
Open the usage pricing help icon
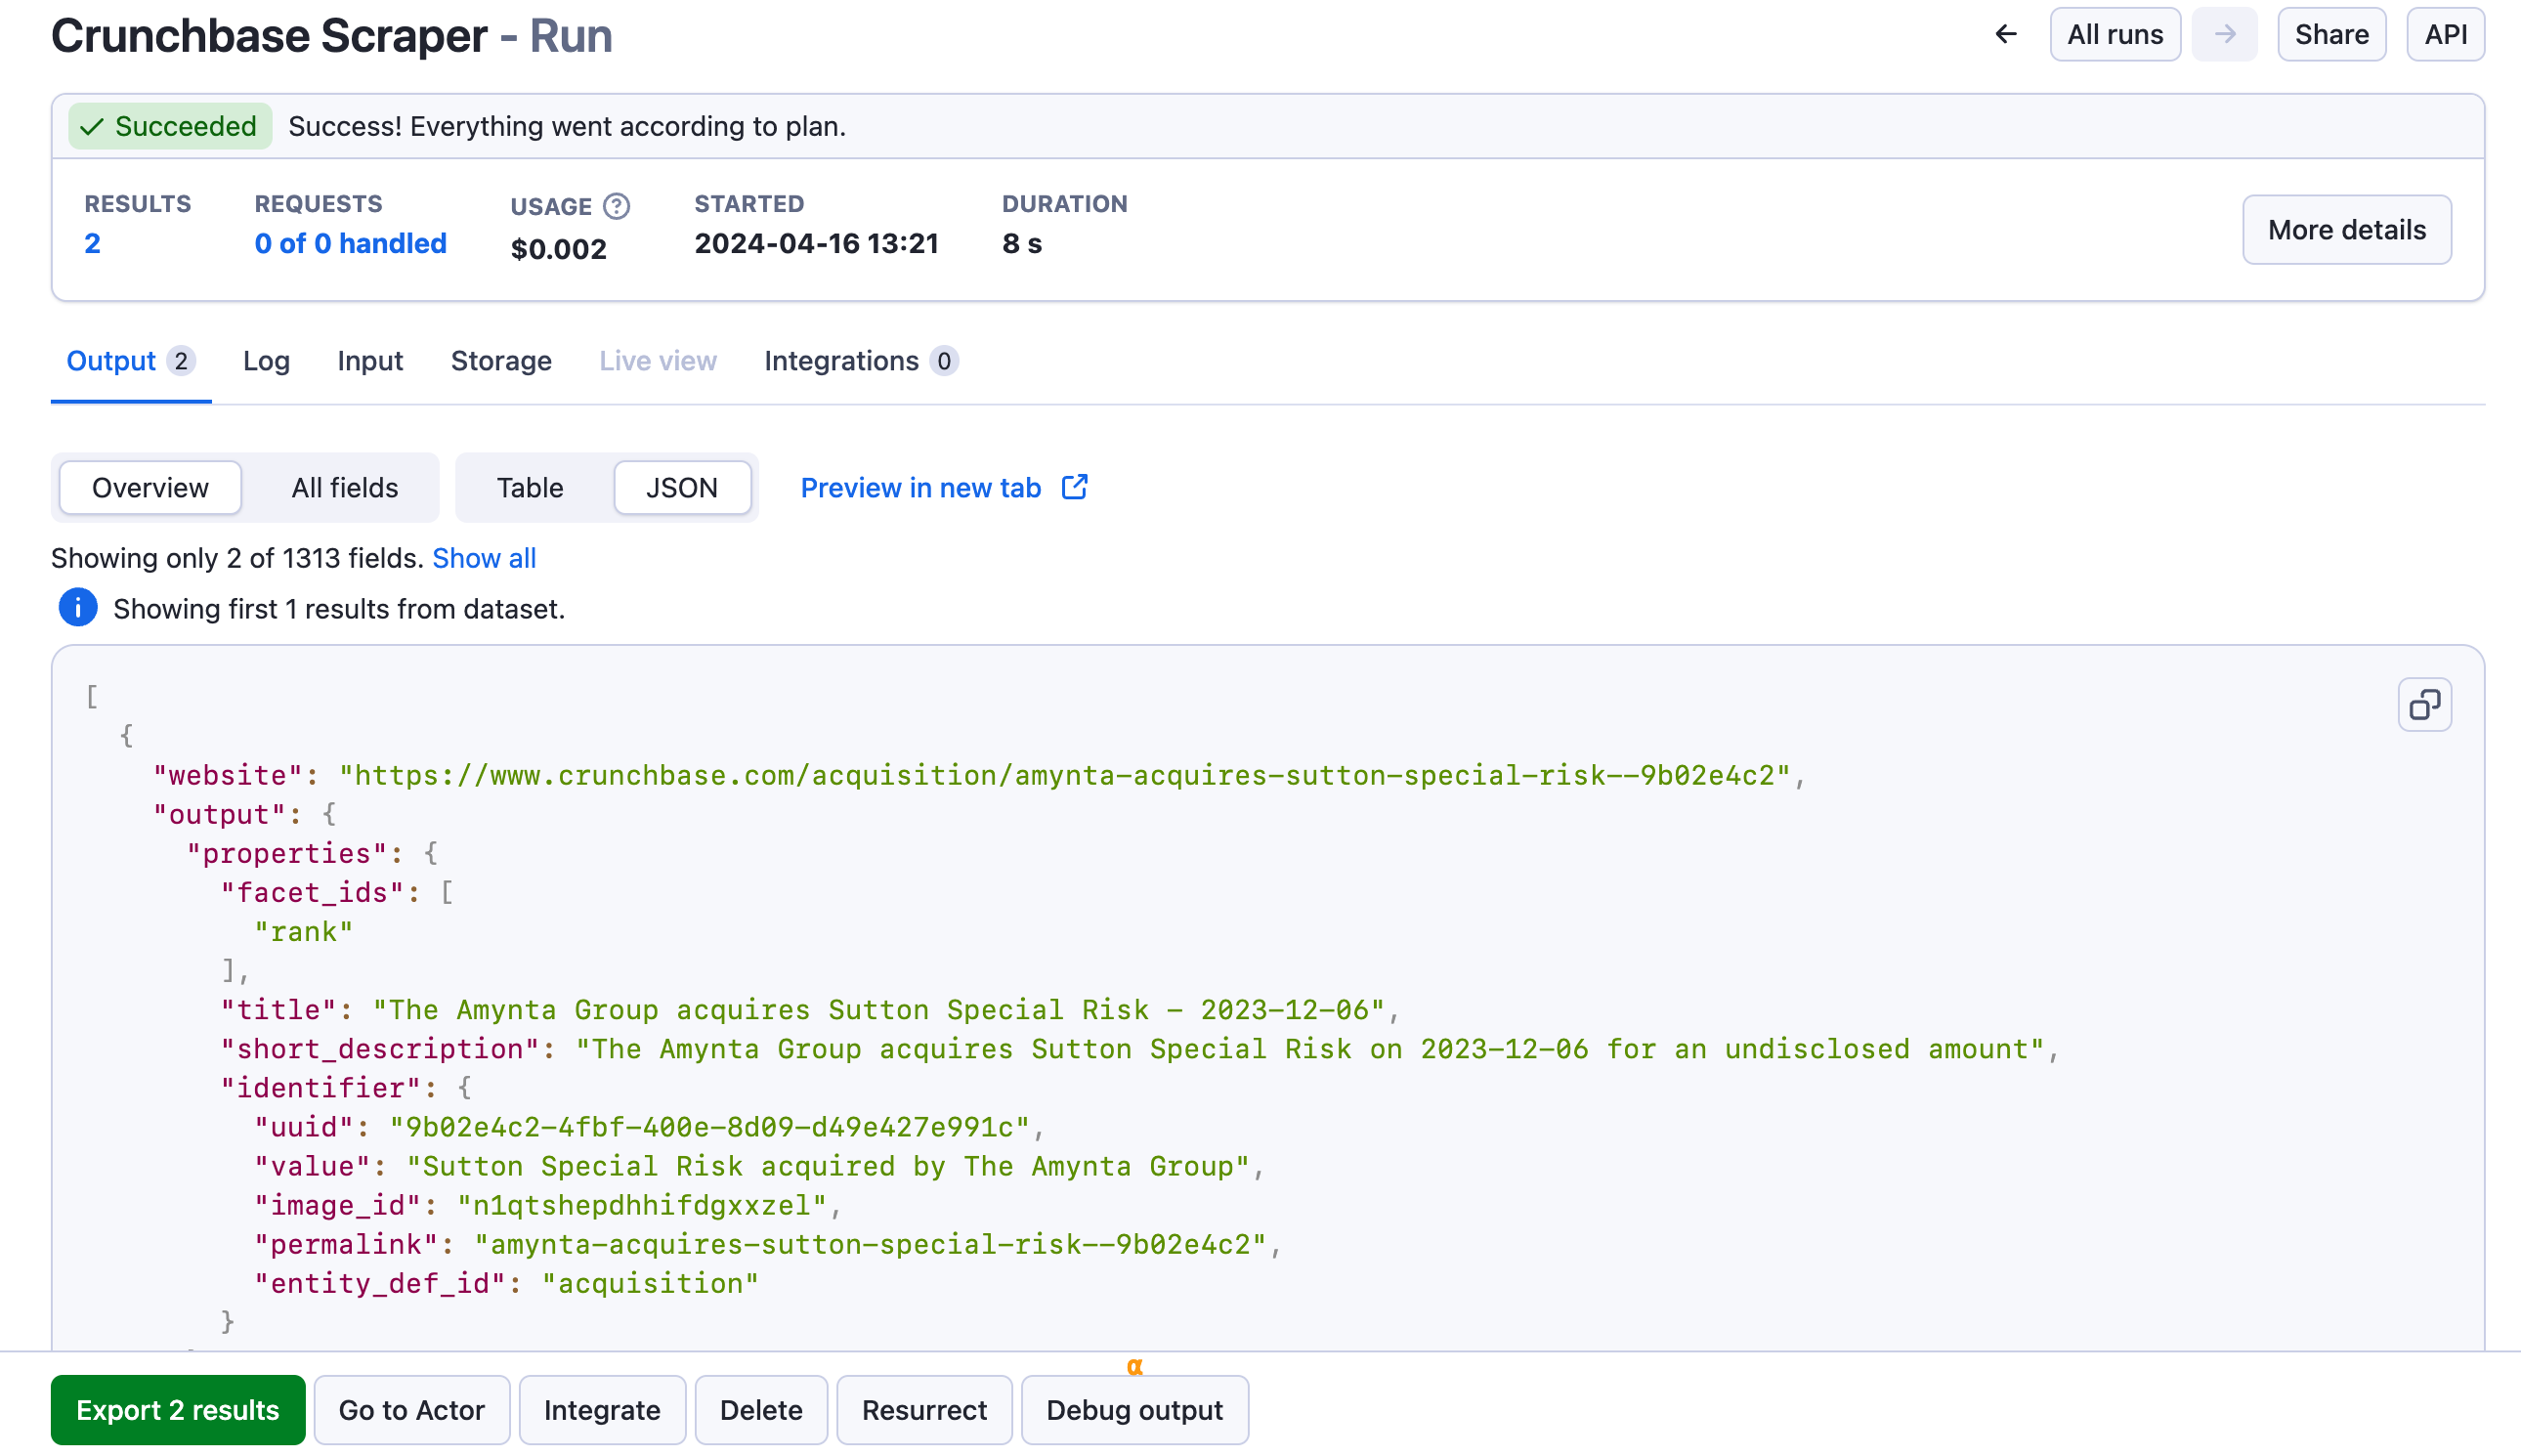pyautogui.click(x=616, y=206)
